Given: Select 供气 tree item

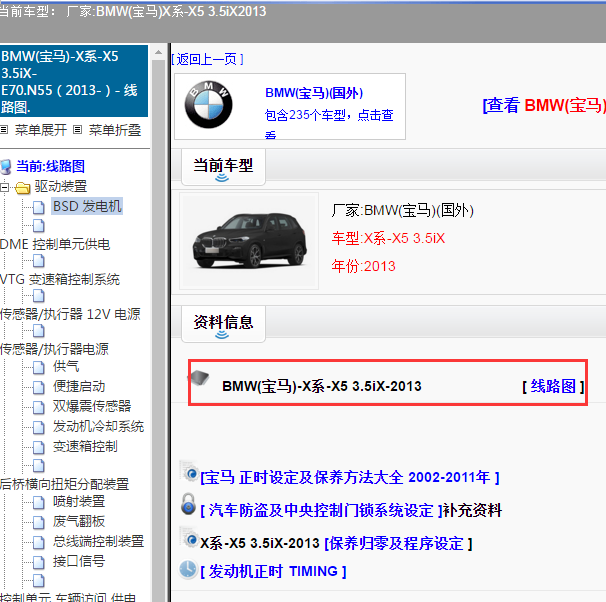Looking at the screenshot, I should (x=66, y=366).
